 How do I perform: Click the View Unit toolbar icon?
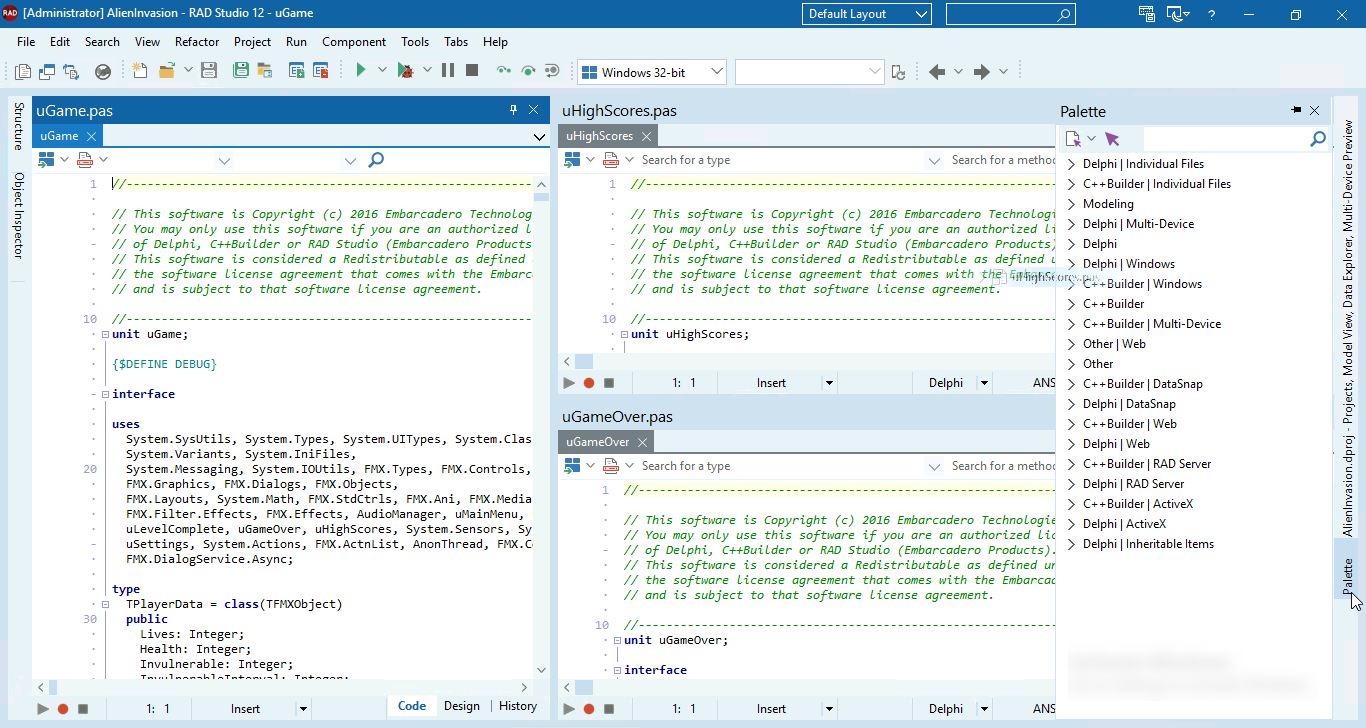pyautogui.click(x=23, y=71)
